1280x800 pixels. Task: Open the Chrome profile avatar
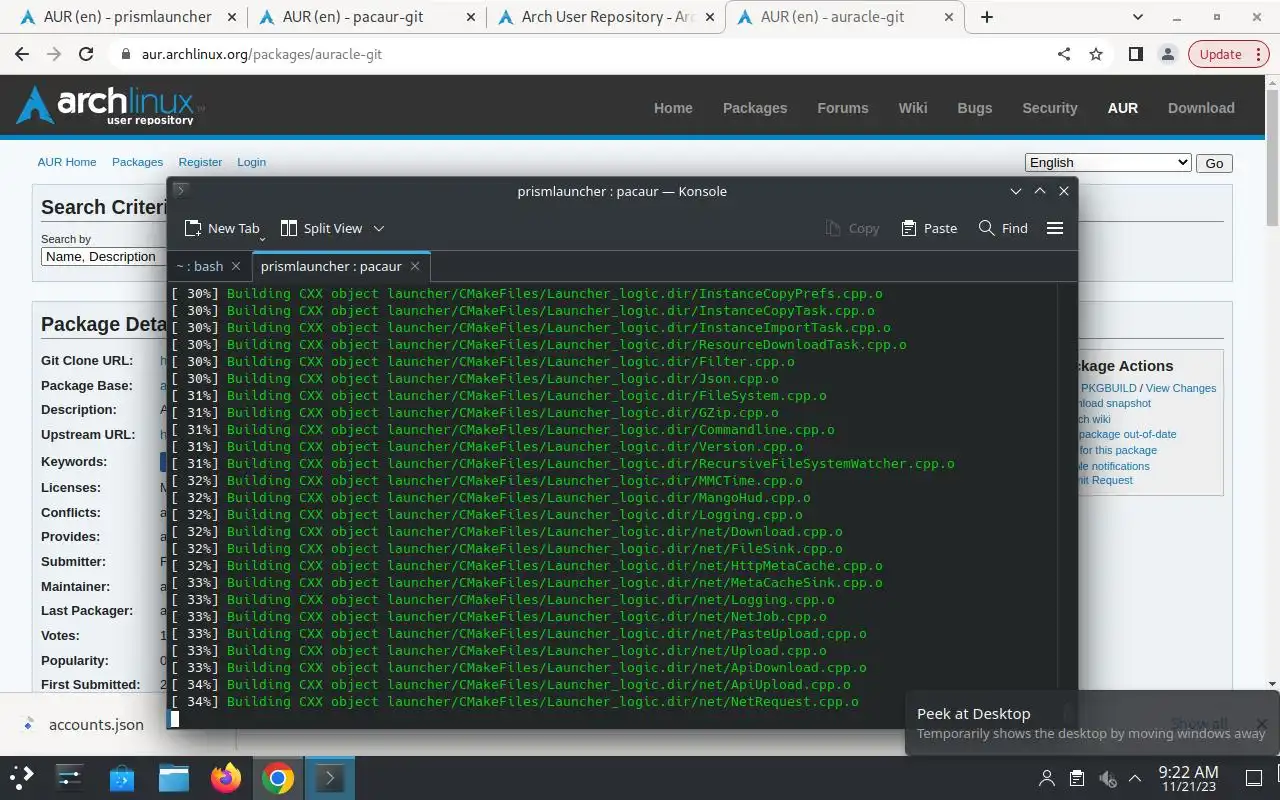(x=1167, y=54)
